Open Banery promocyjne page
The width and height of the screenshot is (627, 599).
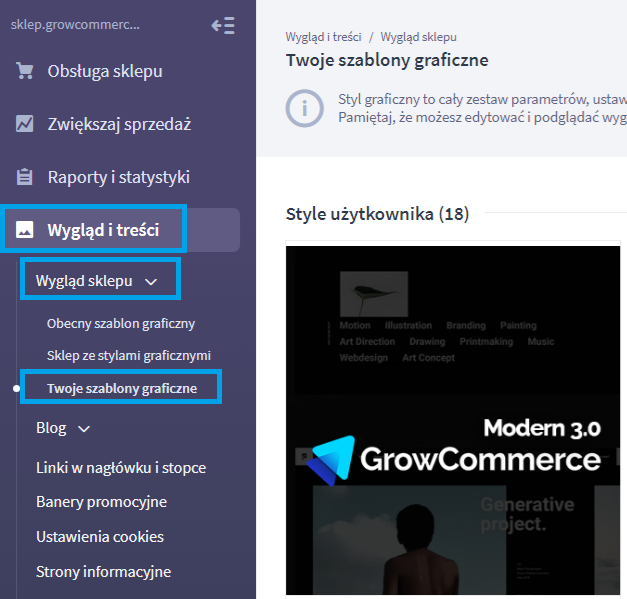[x=101, y=502]
